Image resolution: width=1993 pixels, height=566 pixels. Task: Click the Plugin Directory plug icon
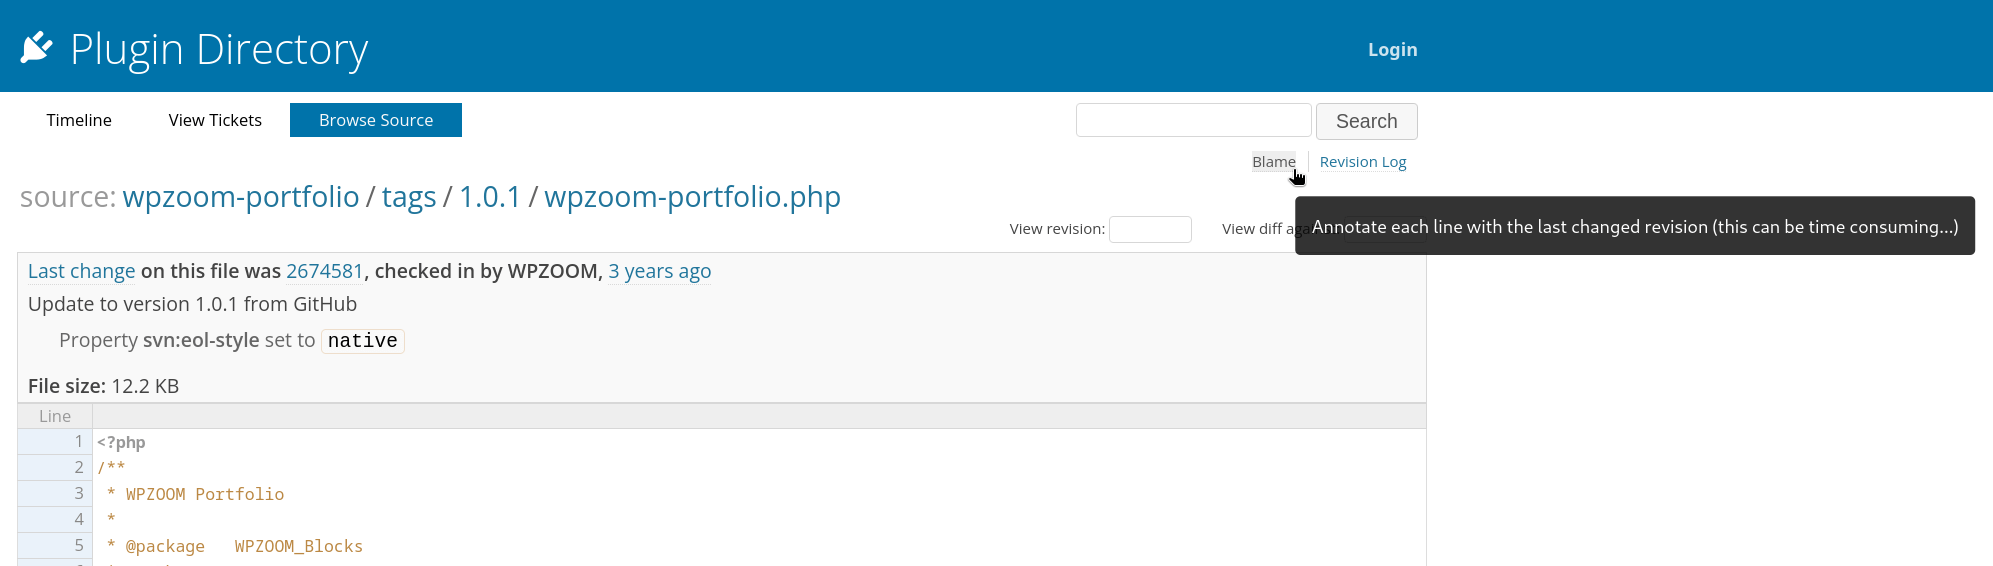[x=37, y=47]
